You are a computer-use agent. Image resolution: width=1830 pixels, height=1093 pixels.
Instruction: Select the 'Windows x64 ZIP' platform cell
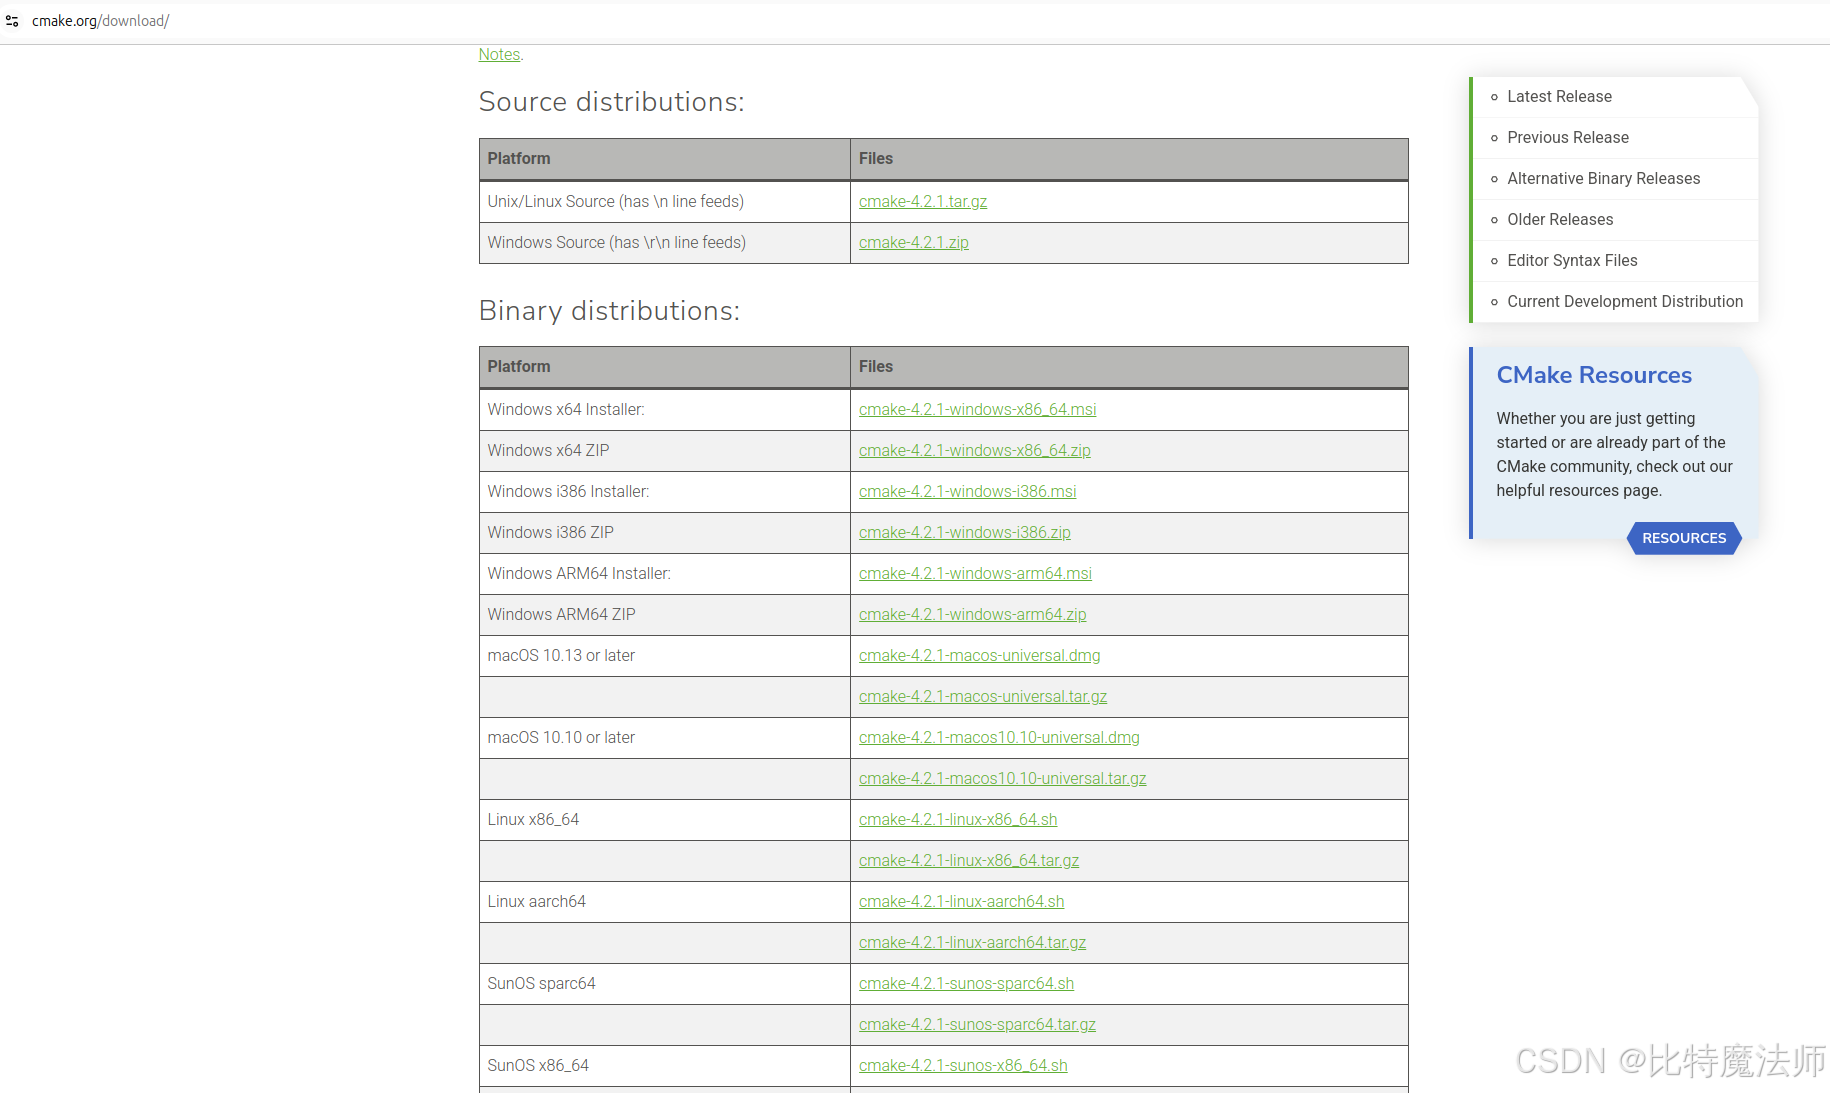(665, 451)
